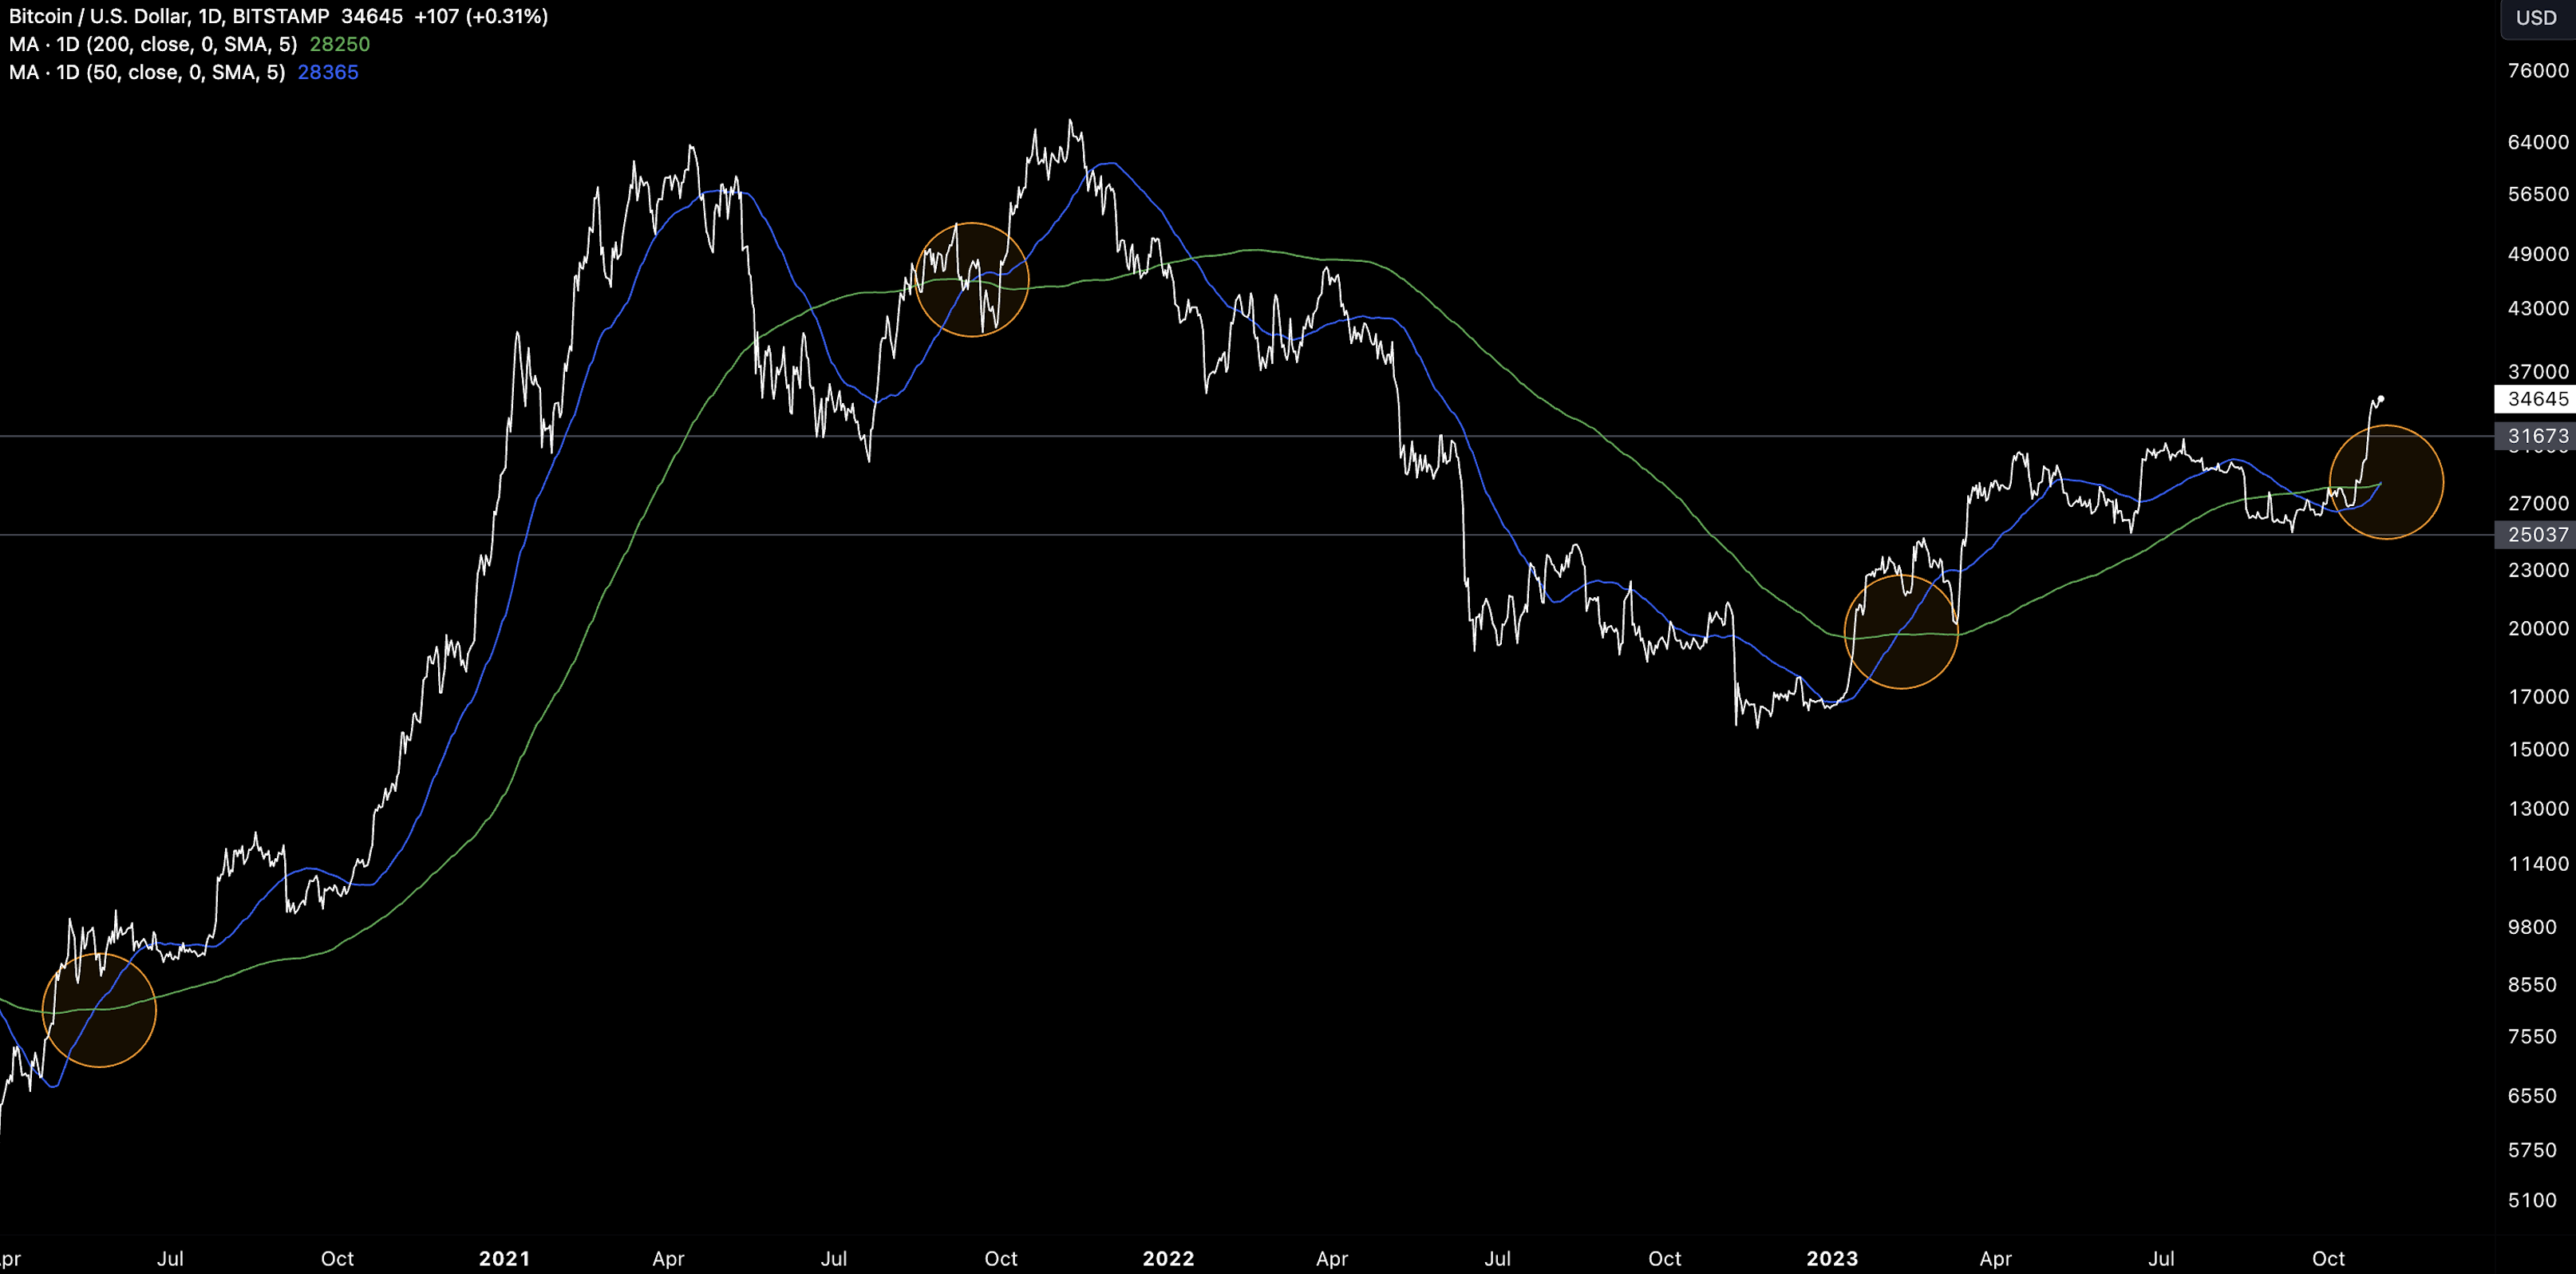2576x1274 pixels.
Task: Click the green 28250 MA value
Action: (339, 44)
